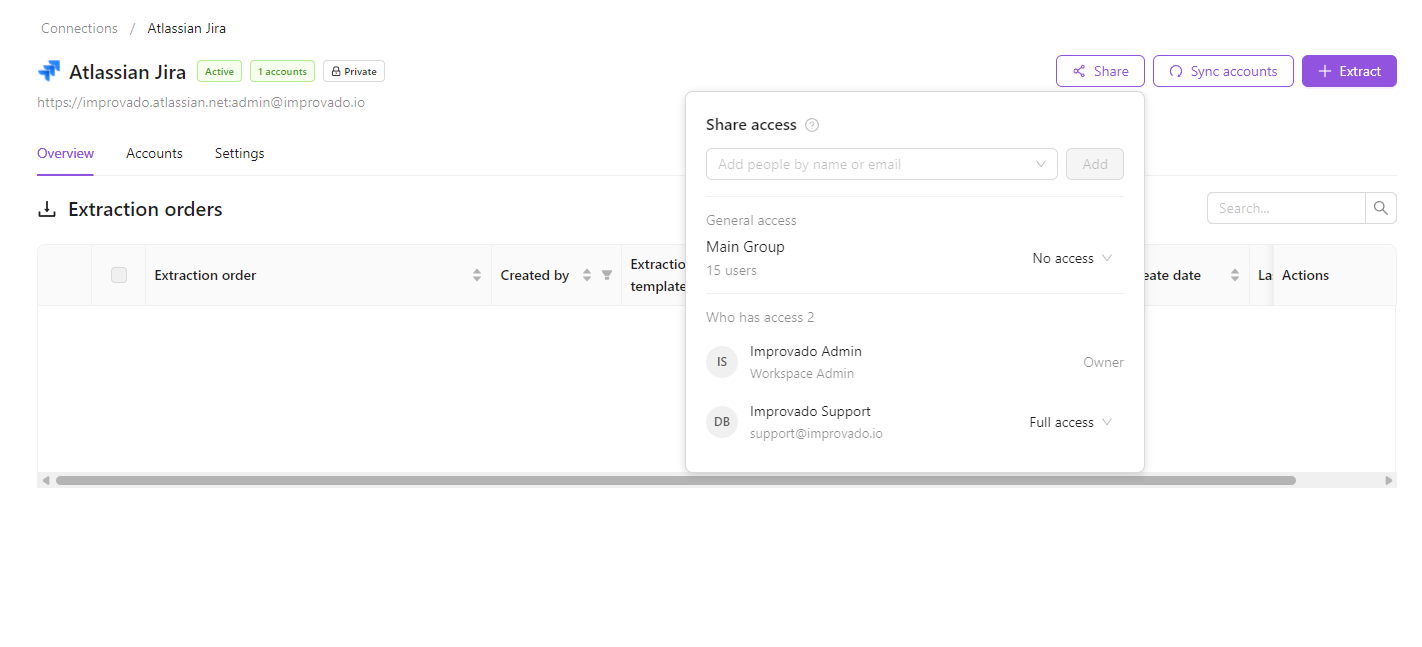Click the help icon next to Share access
The height and width of the screenshot is (647, 1422).
pos(812,125)
